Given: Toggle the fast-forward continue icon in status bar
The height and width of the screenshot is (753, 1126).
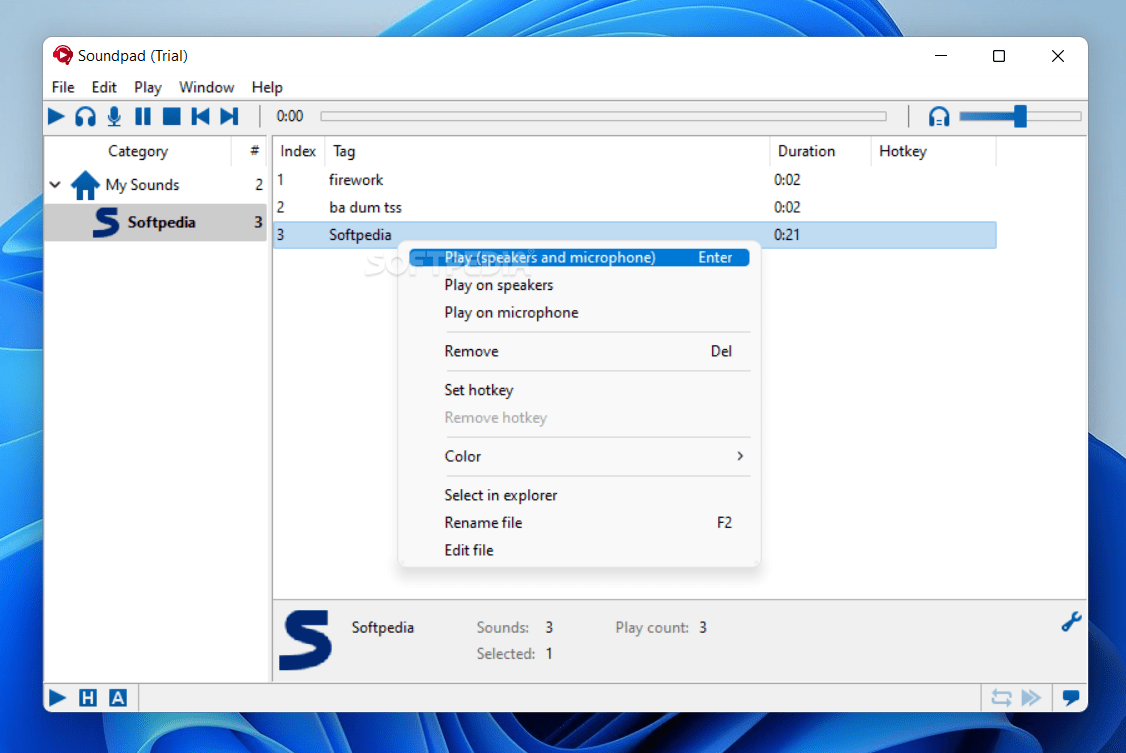Looking at the screenshot, I should [1031, 697].
